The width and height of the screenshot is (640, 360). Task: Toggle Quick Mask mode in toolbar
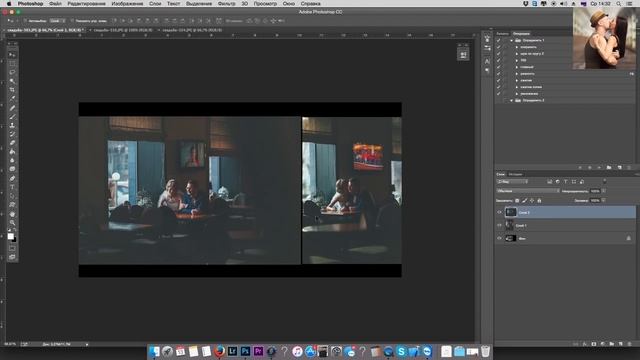(x=12, y=248)
